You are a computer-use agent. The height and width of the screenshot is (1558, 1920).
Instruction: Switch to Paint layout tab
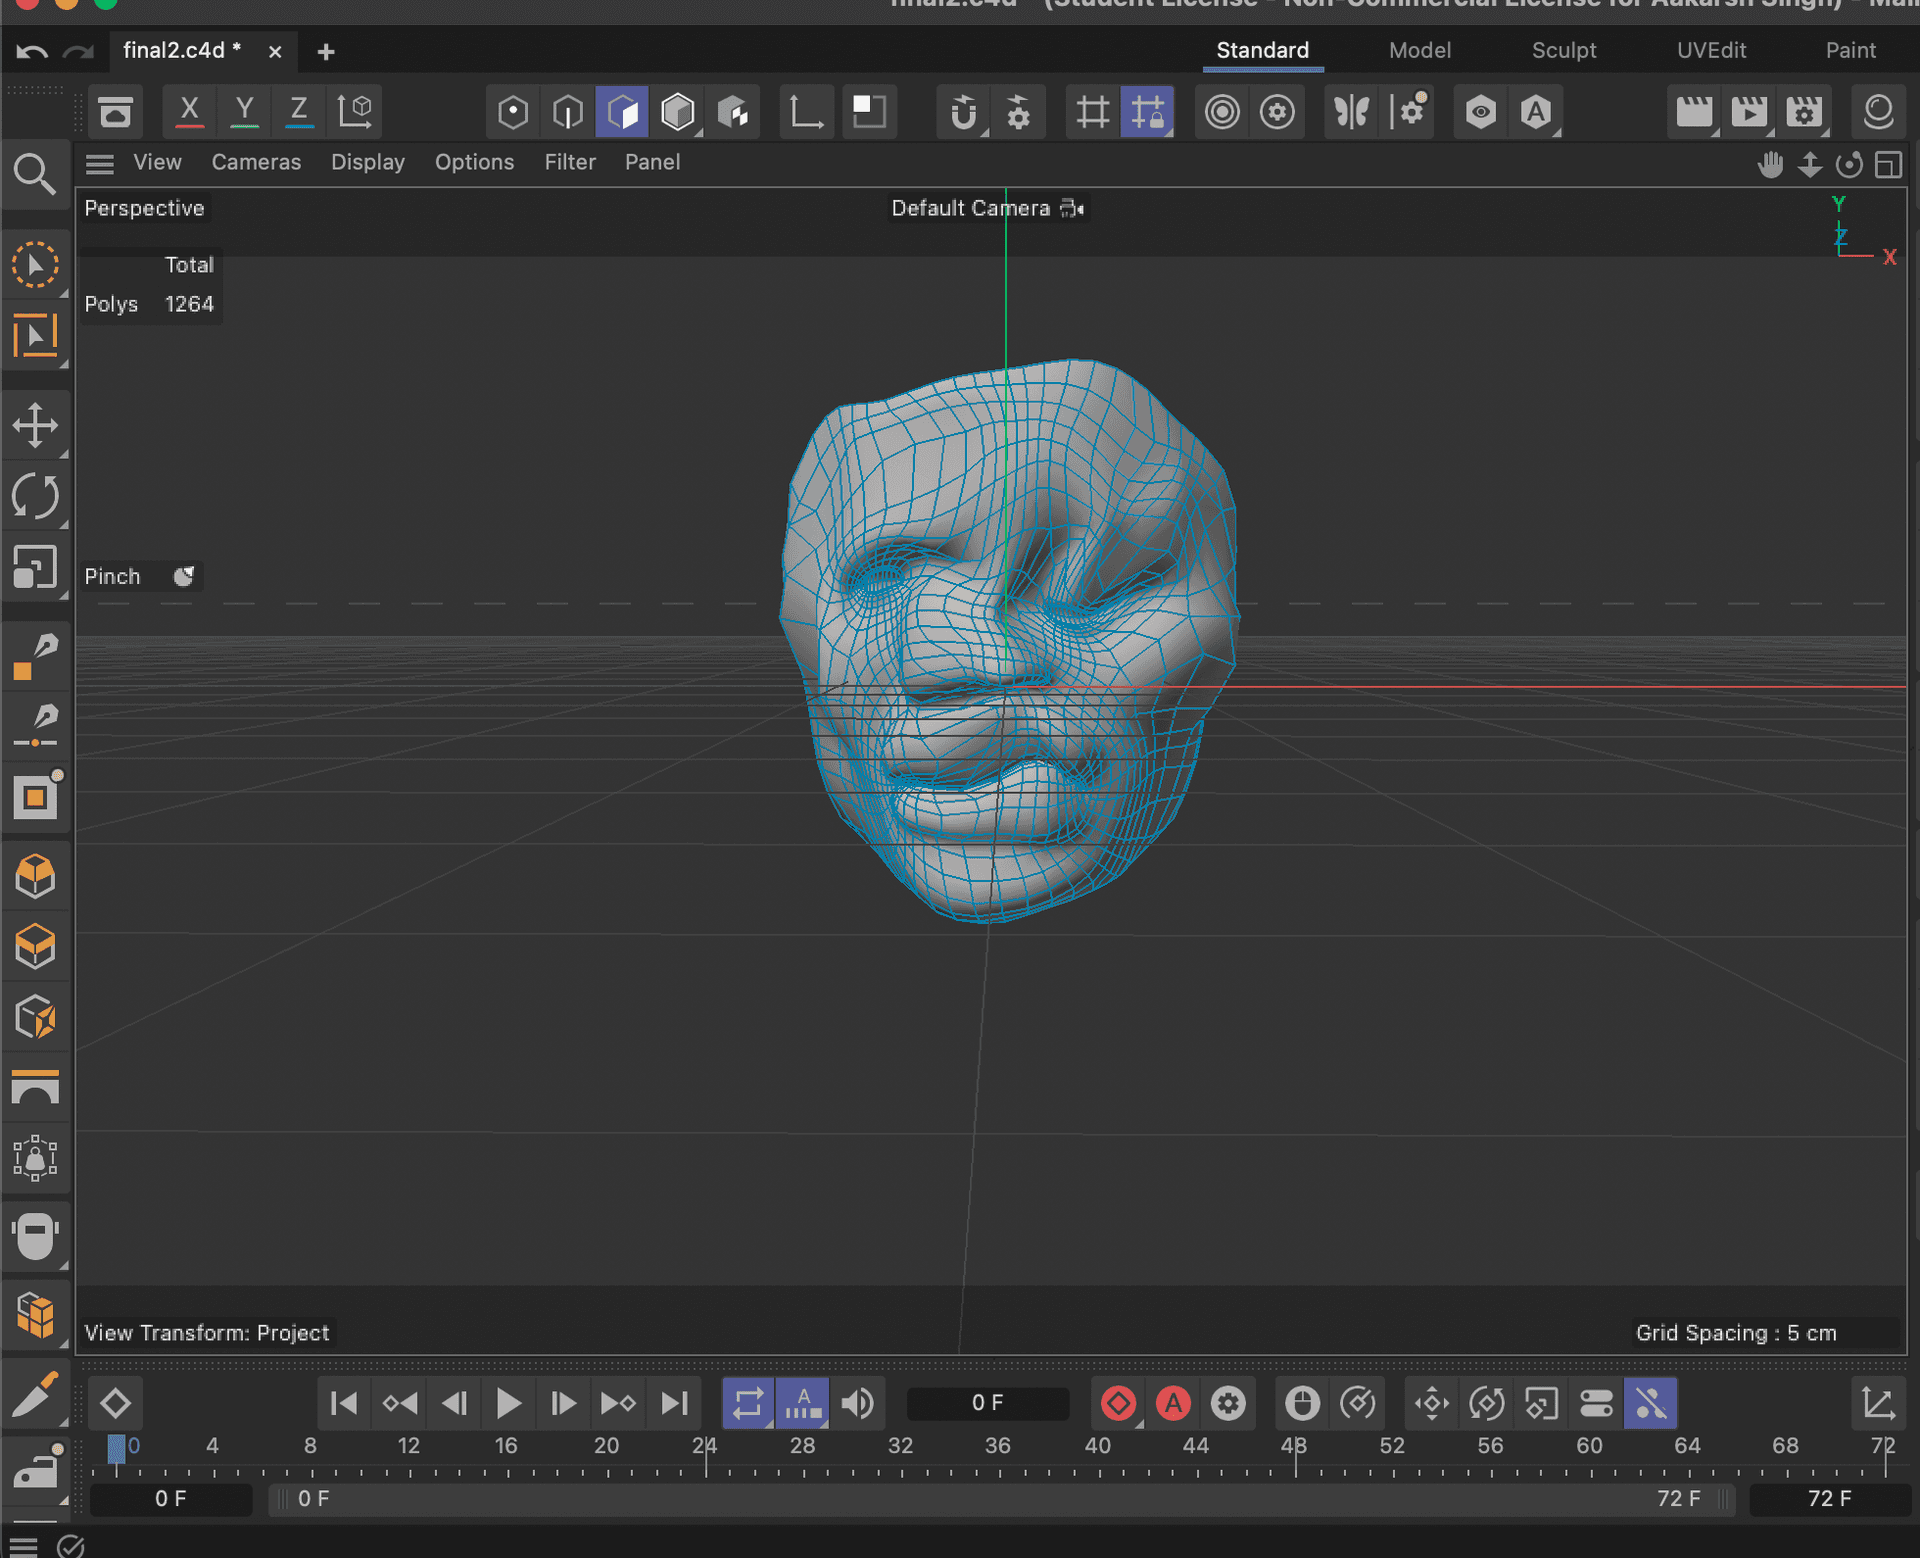coord(1850,50)
